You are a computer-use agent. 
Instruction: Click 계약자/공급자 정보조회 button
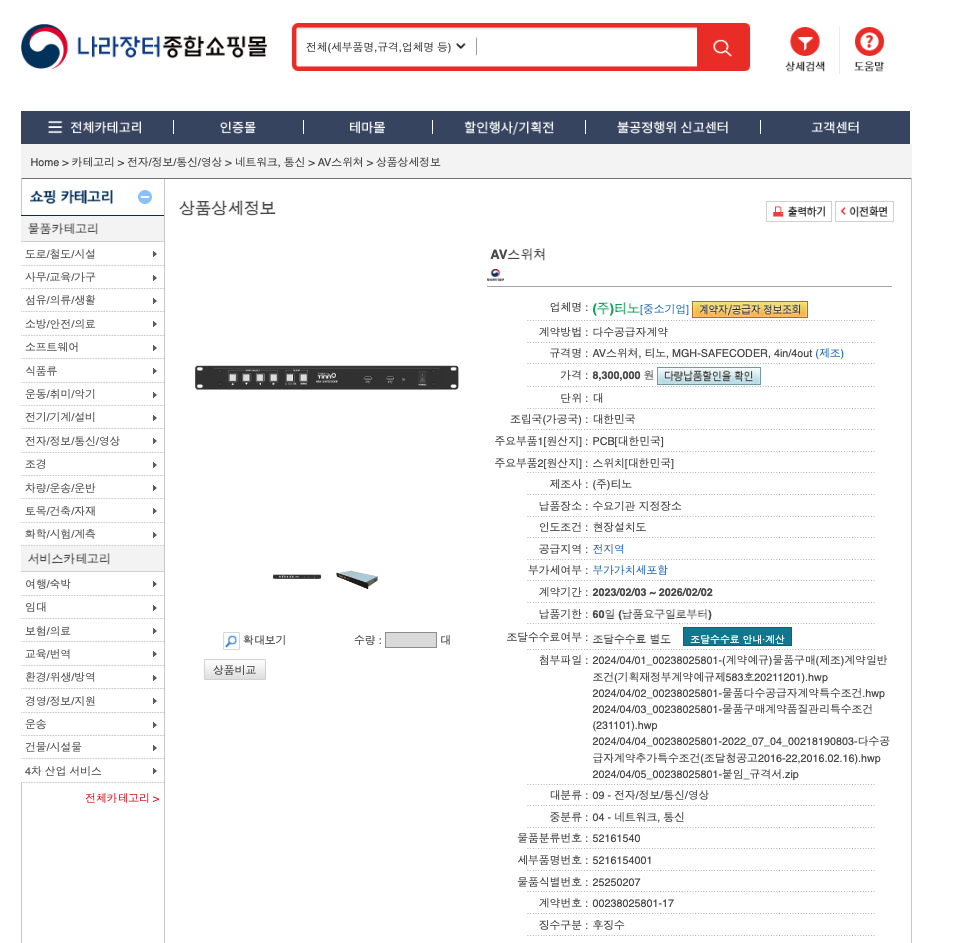click(749, 309)
